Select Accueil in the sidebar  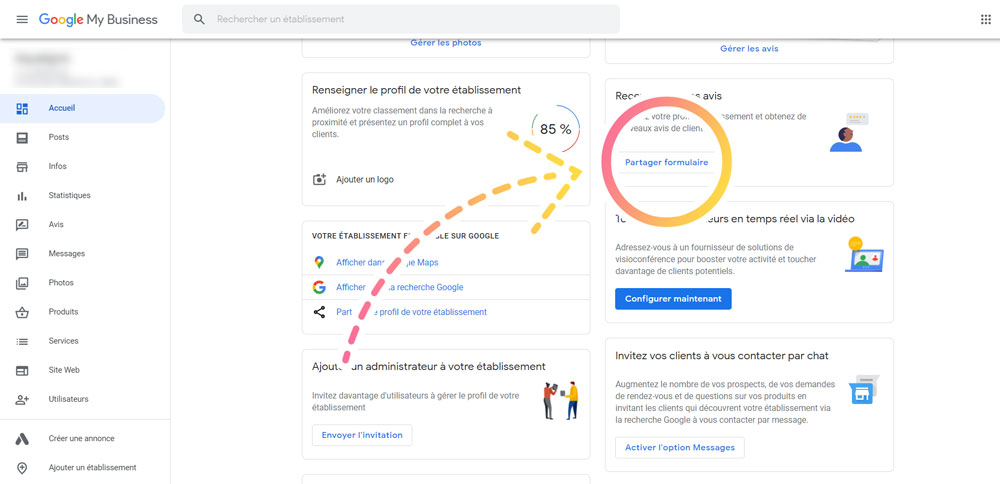[82, 108]
